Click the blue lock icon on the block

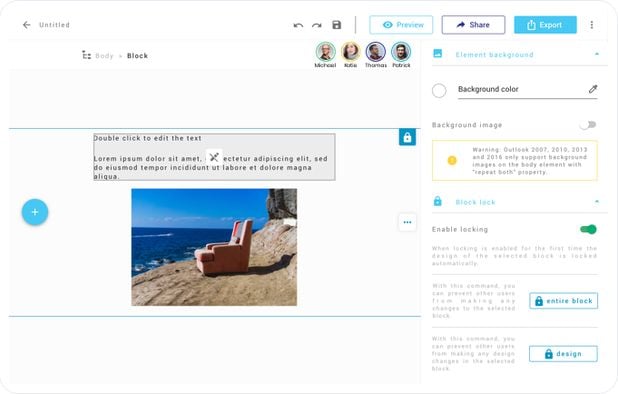point(407,137)
